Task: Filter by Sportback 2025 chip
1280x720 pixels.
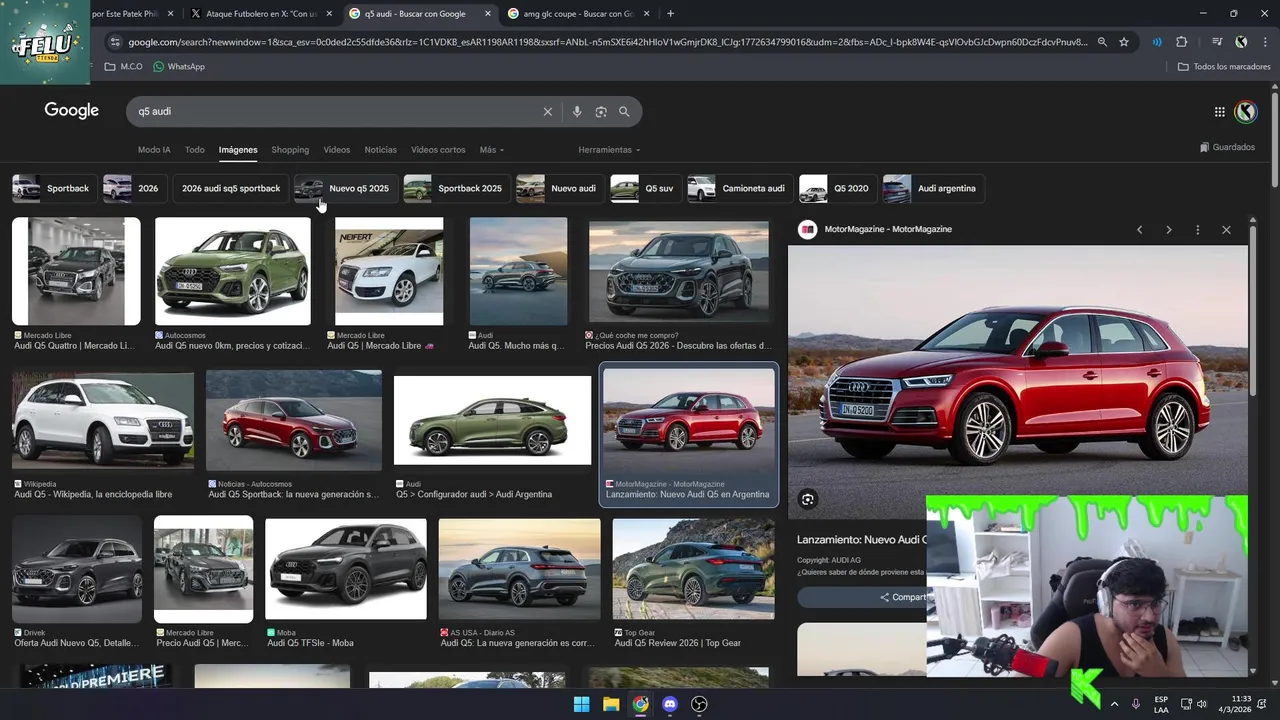Action: pos(457,188)
